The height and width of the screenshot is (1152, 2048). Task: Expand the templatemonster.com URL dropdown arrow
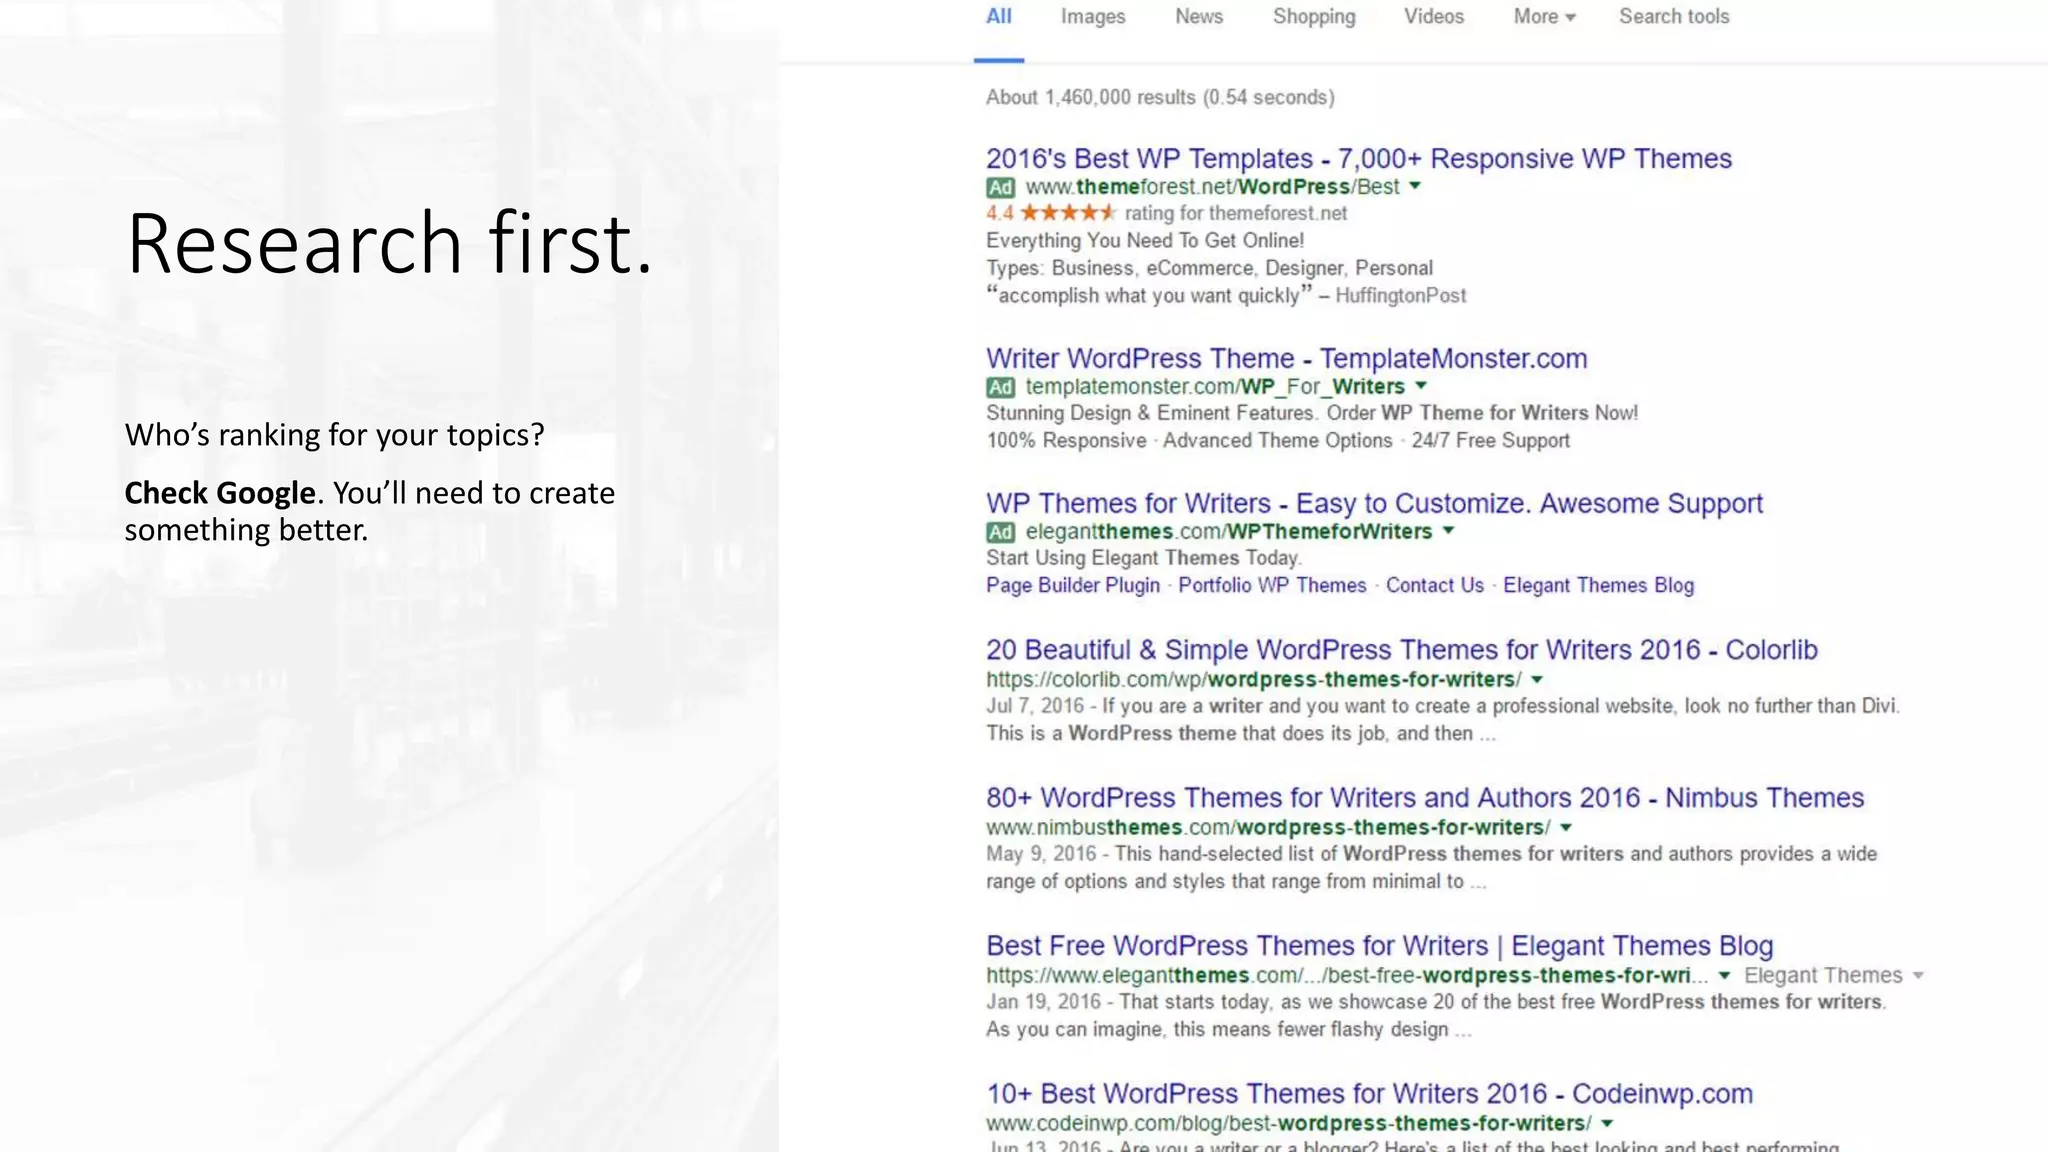pos(1421,386)
